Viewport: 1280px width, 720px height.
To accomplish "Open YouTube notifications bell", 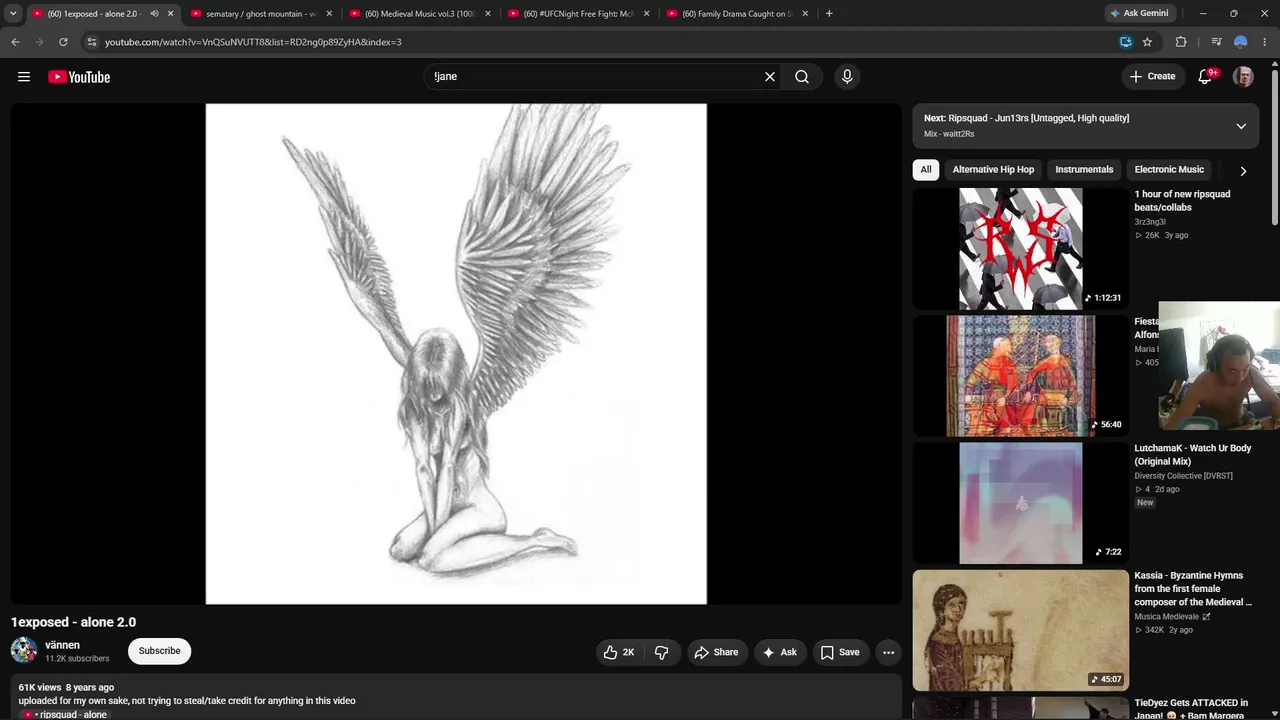I will [x=1206, y=77].
